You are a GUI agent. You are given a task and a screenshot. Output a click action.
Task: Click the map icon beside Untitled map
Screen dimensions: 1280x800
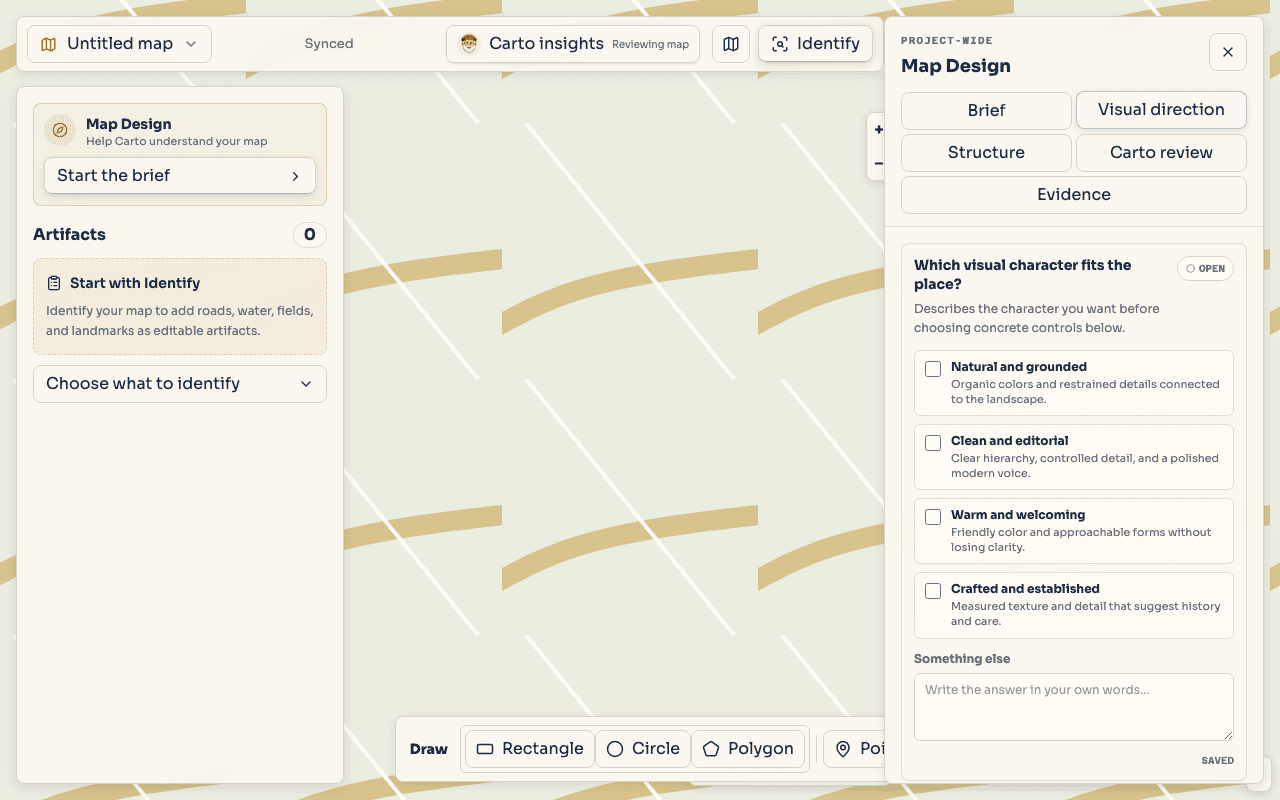tap(49, 44)
